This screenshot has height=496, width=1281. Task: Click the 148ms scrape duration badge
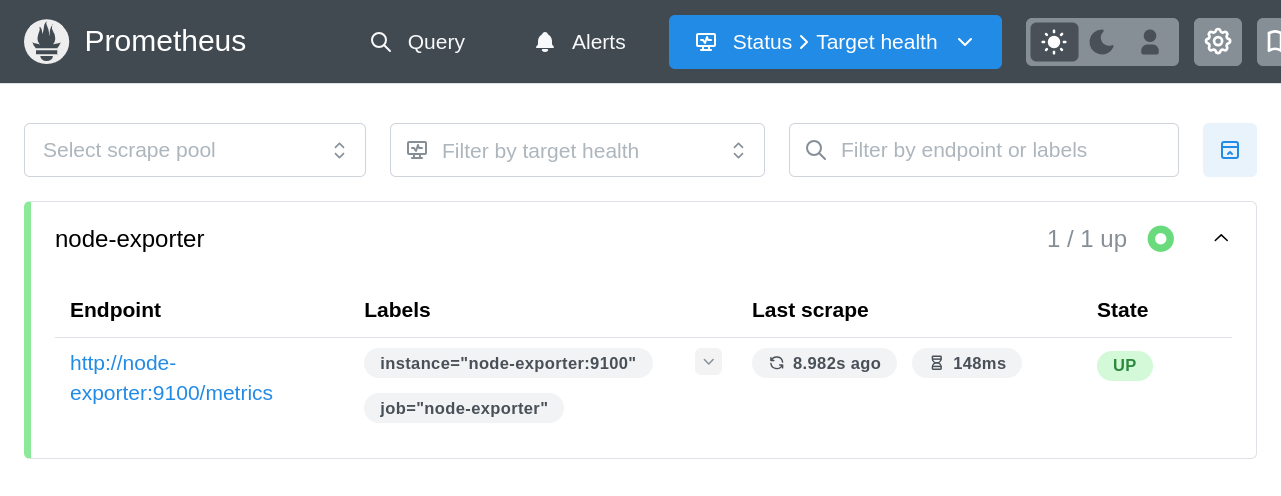pos(967,363)
